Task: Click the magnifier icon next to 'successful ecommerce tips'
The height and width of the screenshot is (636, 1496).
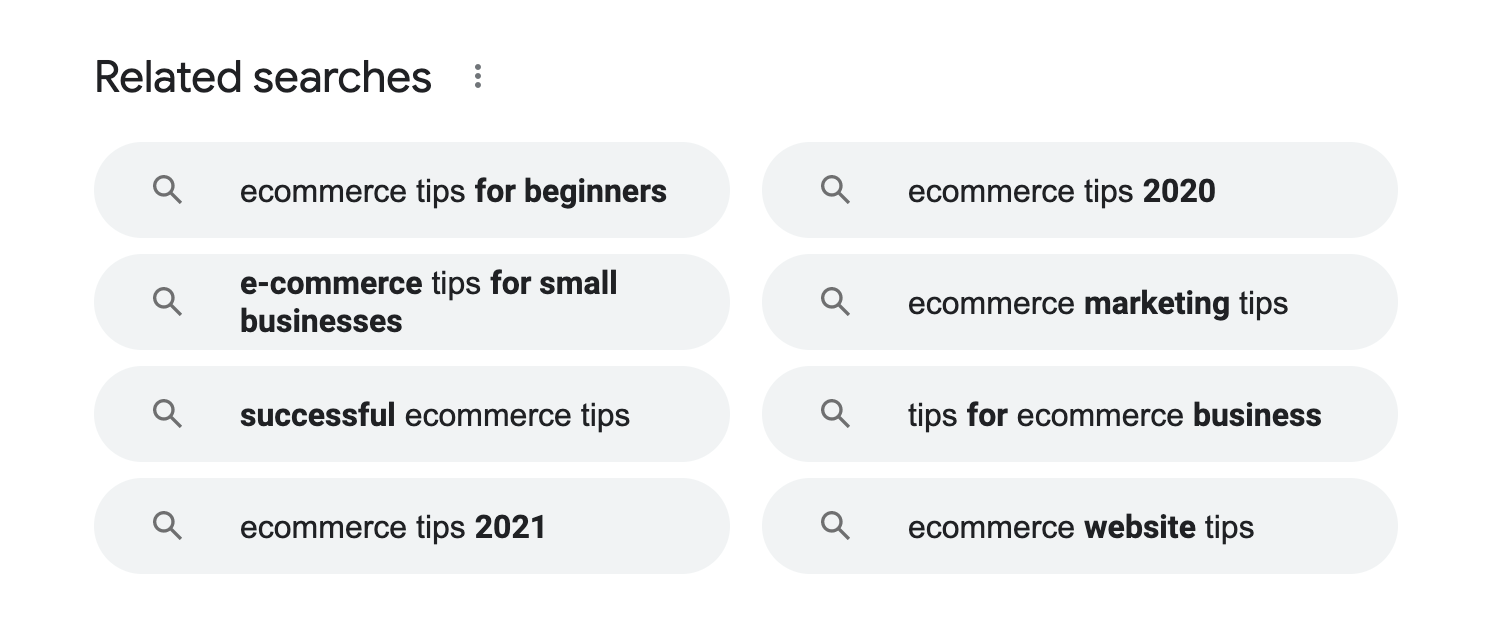Action: 167,414
